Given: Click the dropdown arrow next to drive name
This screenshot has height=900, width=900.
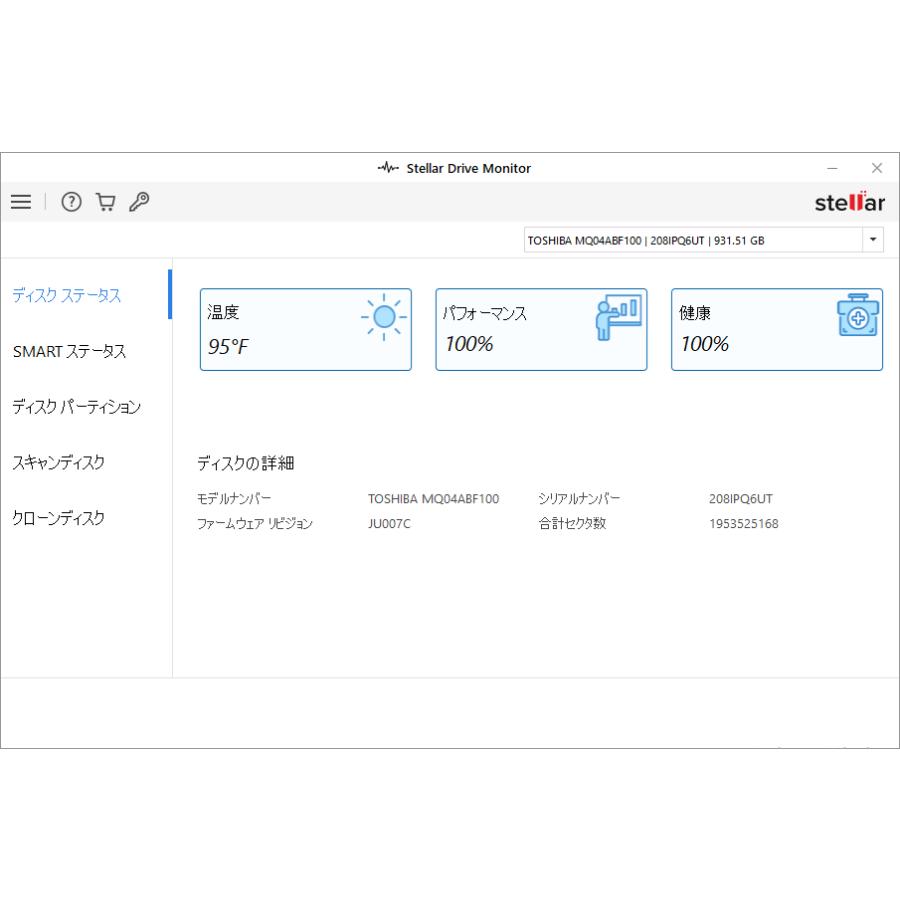Looking at the screenshot, I should [871, 239].
